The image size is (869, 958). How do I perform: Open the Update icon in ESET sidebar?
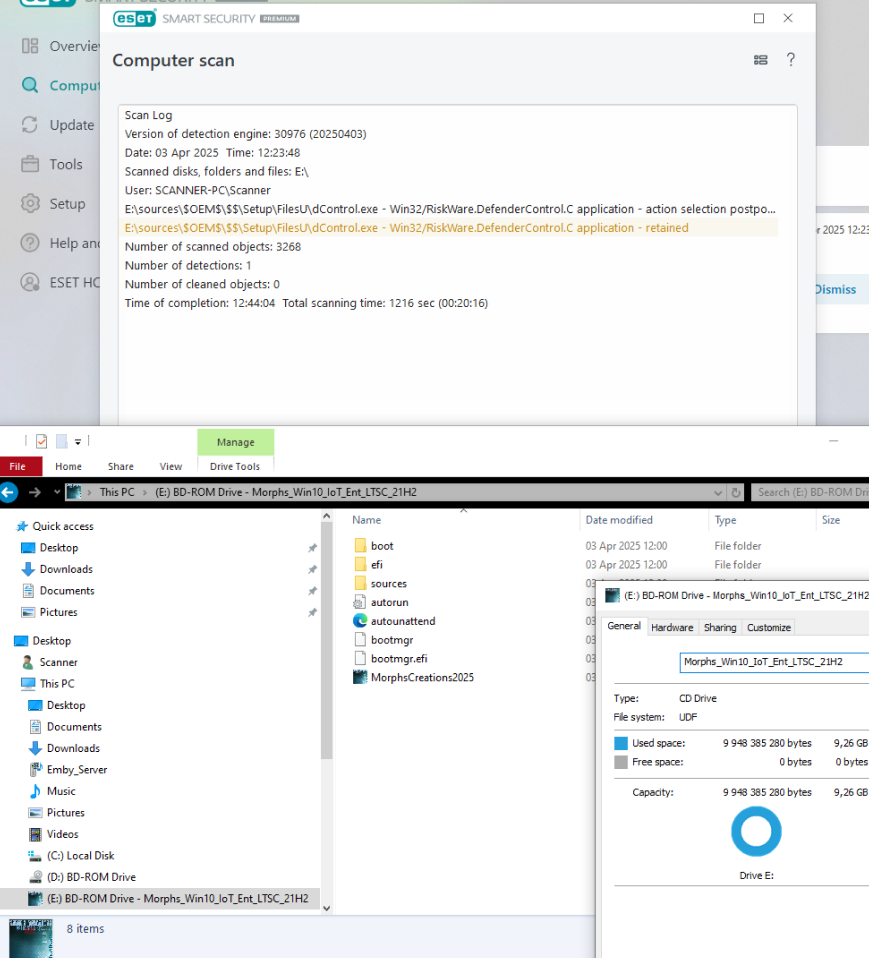click(30, 125)
